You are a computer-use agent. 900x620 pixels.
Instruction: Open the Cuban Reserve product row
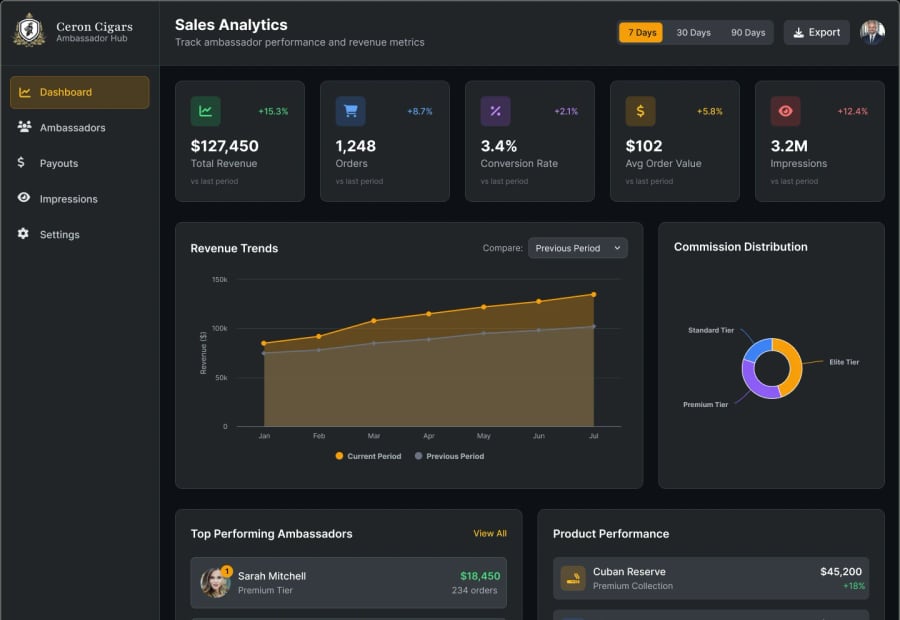tap(711, 579)
